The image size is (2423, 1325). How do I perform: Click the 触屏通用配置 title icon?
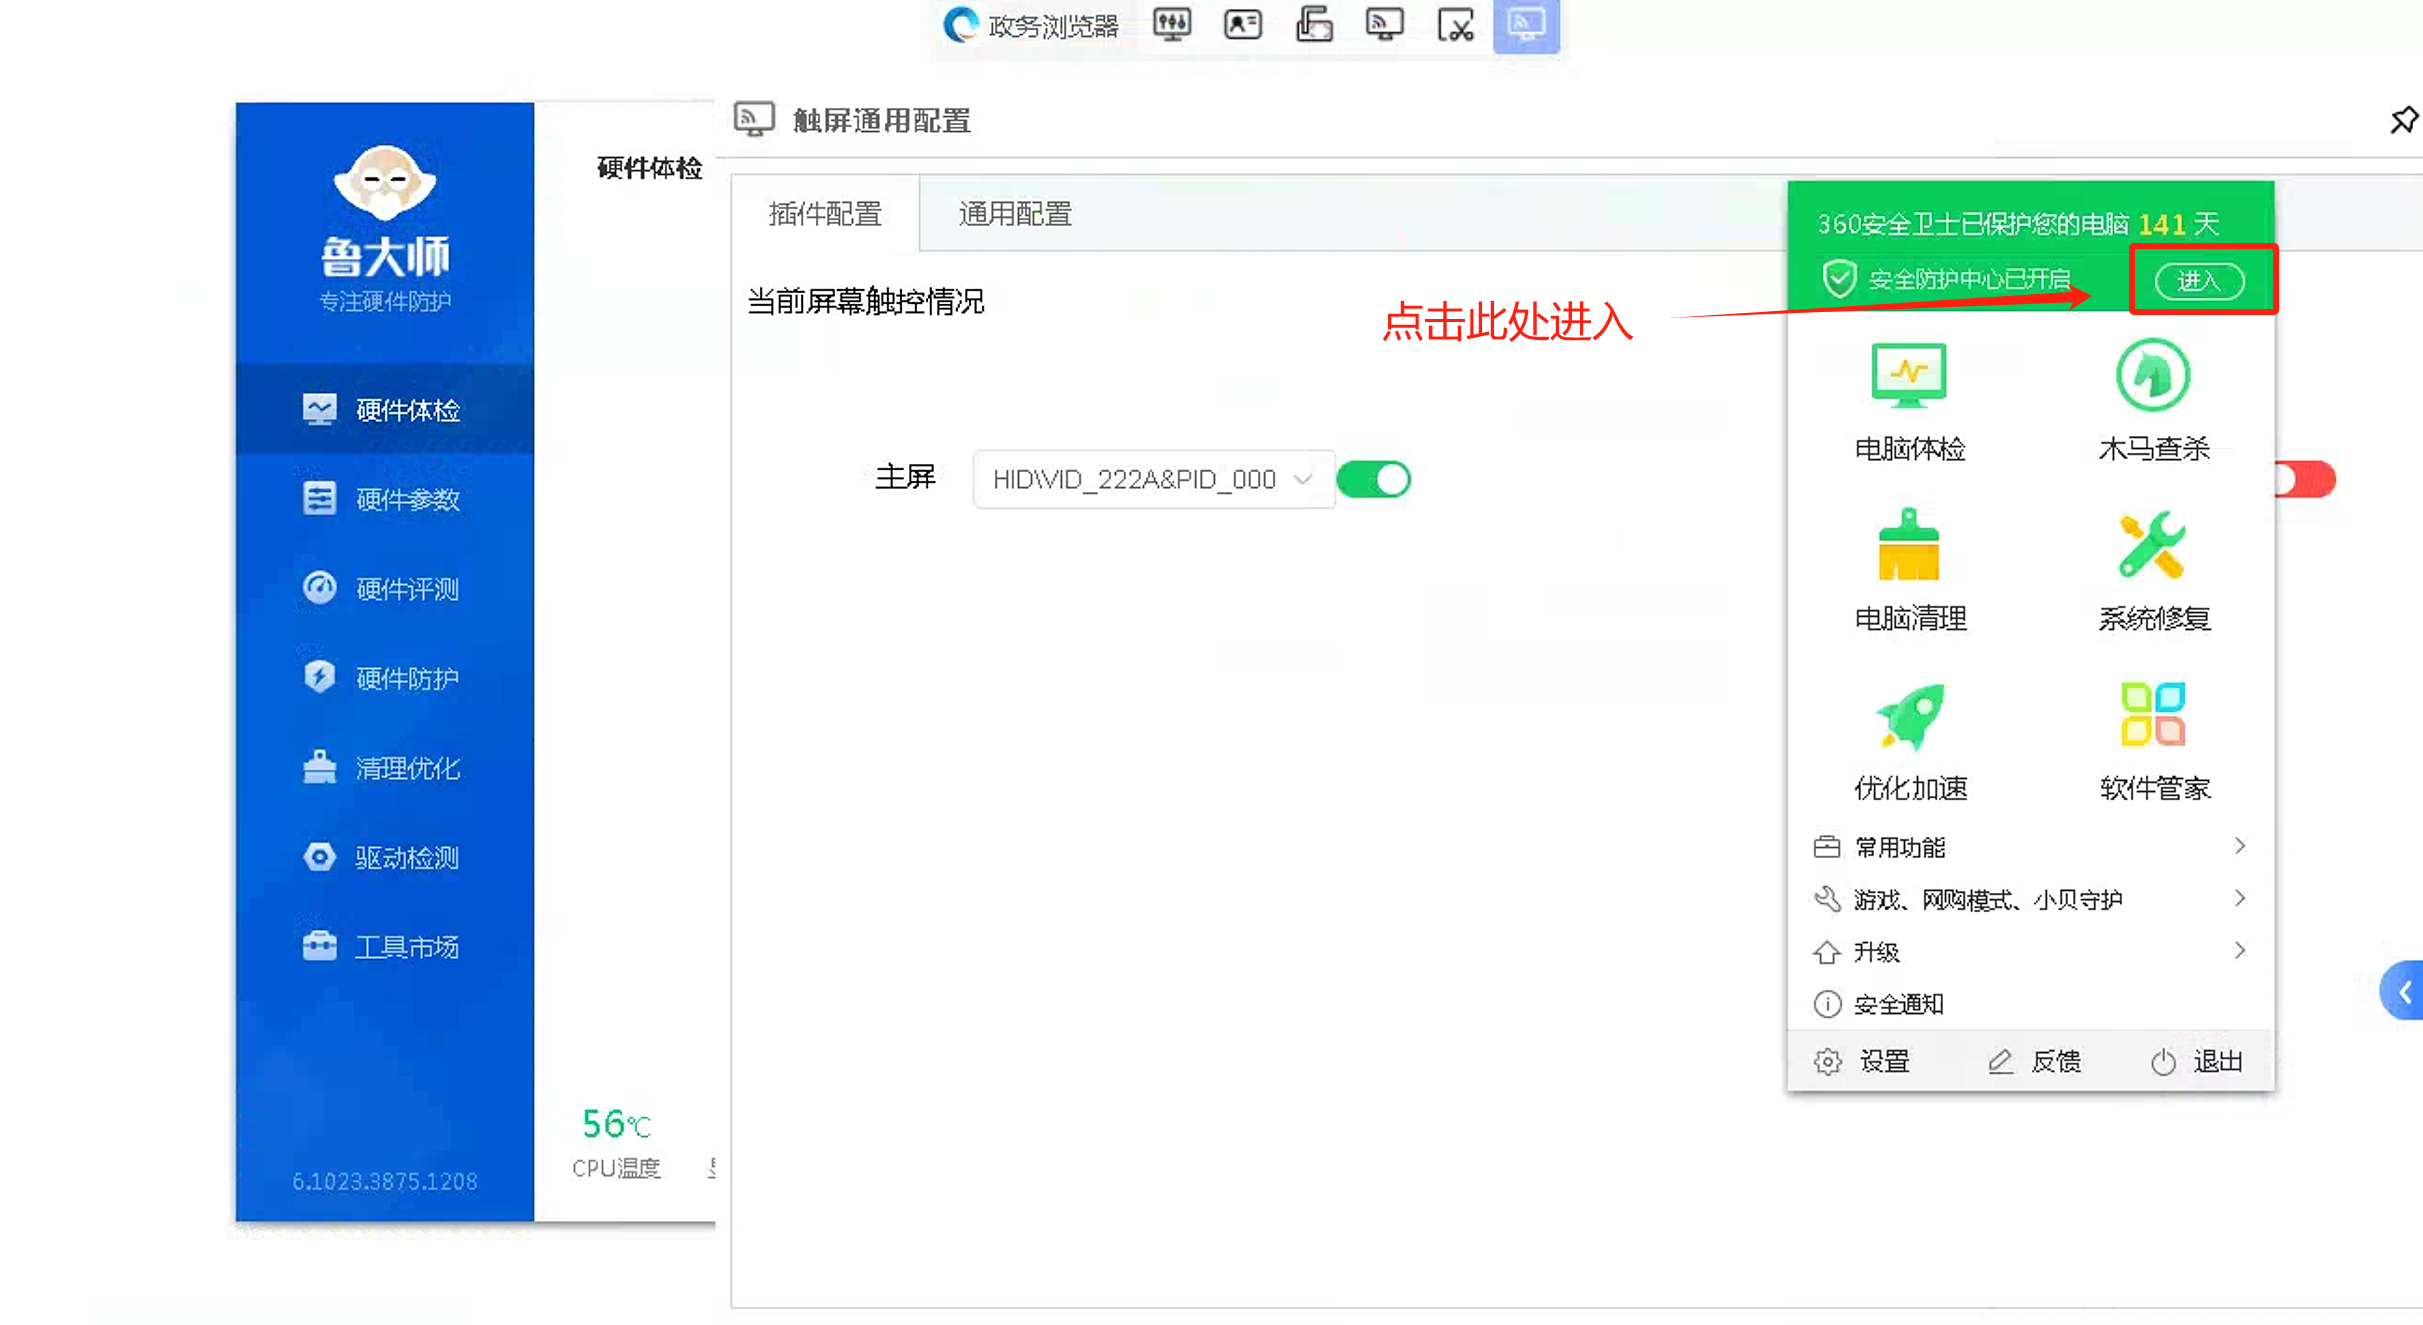point(753,120)
